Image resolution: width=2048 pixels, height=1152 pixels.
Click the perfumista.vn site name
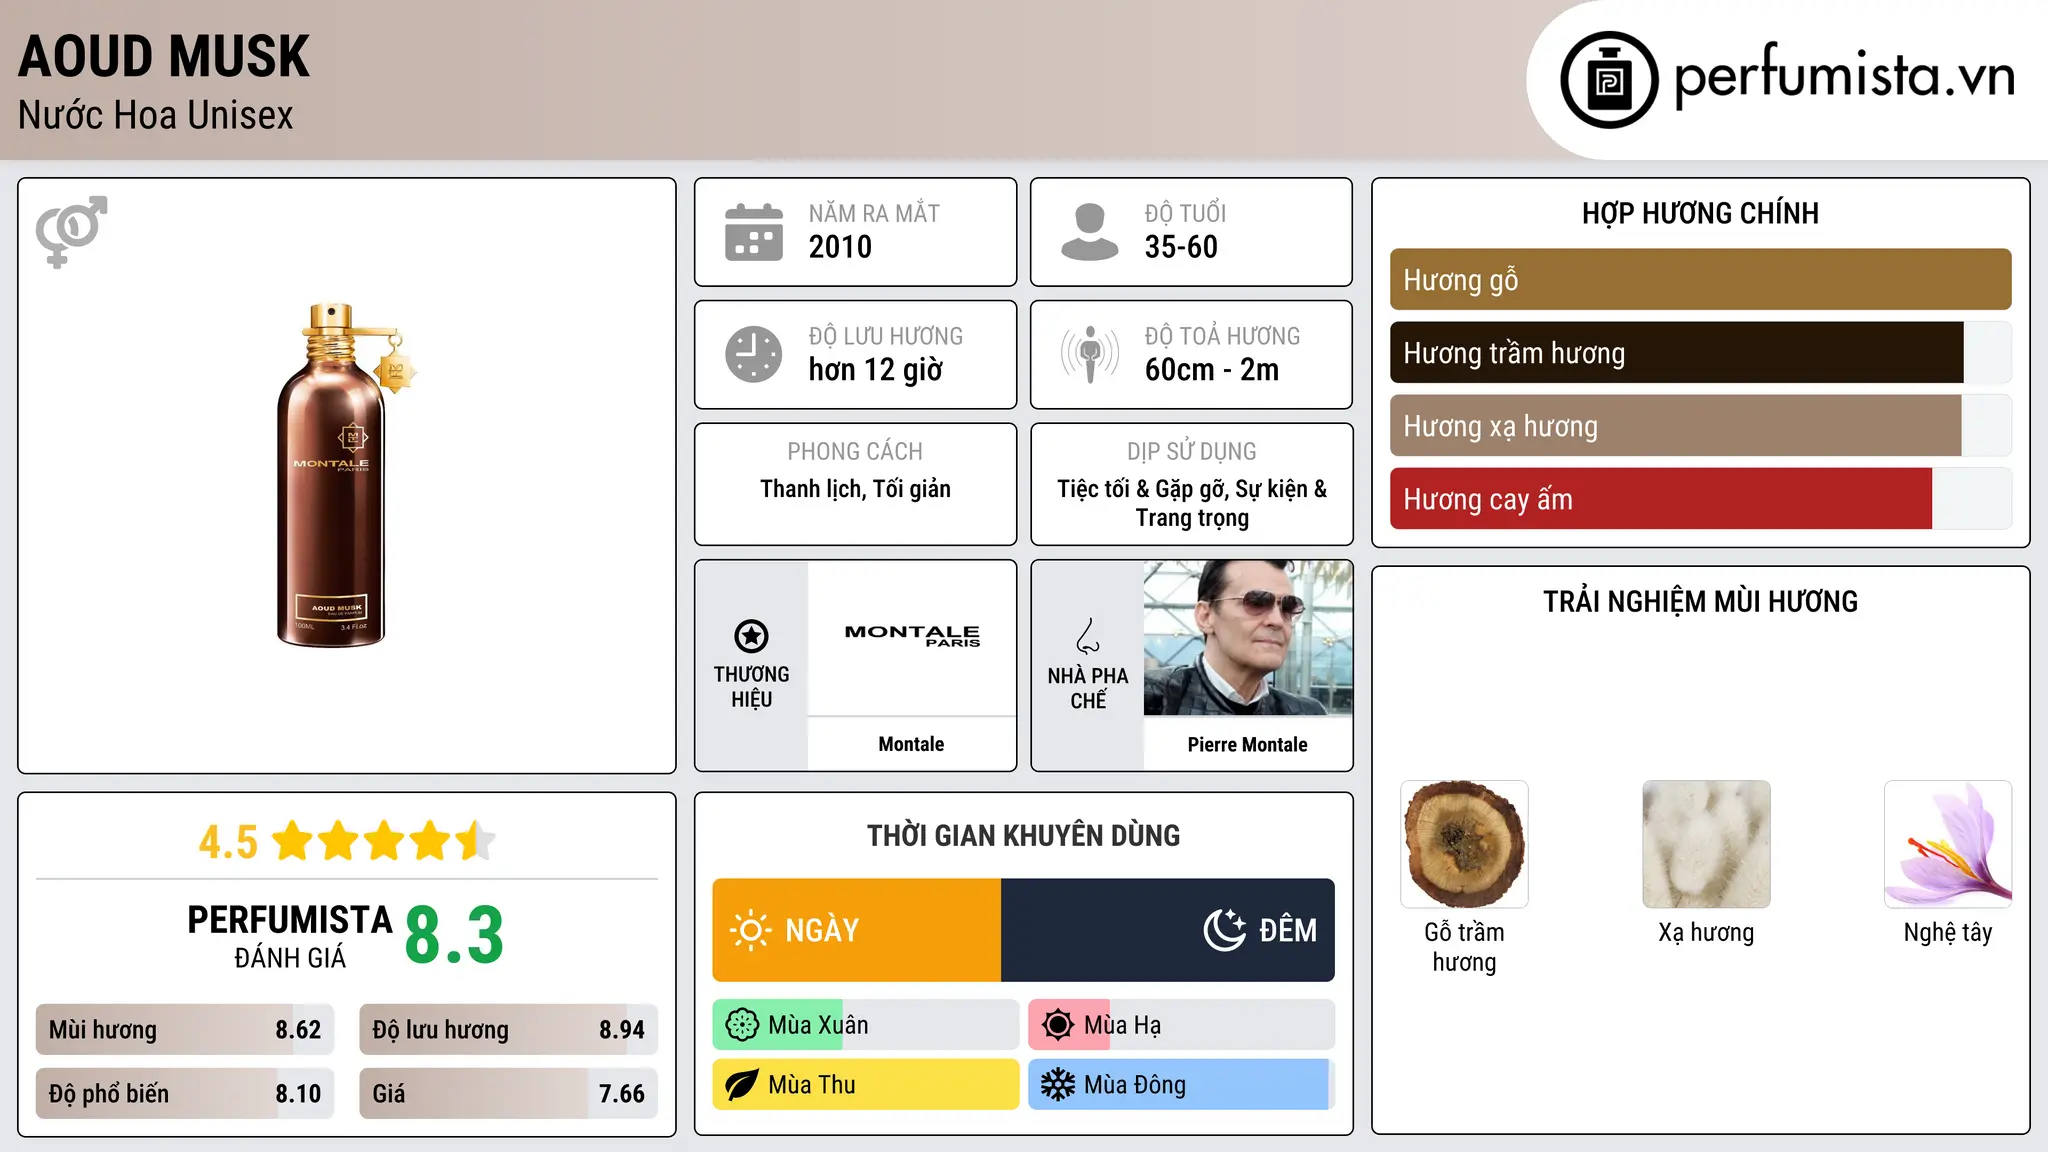tap(1845, 76)
